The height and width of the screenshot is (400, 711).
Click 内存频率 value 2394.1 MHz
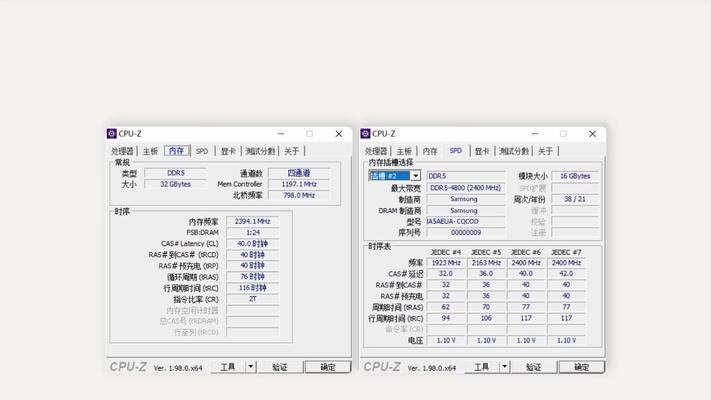(x=253, y=221)
